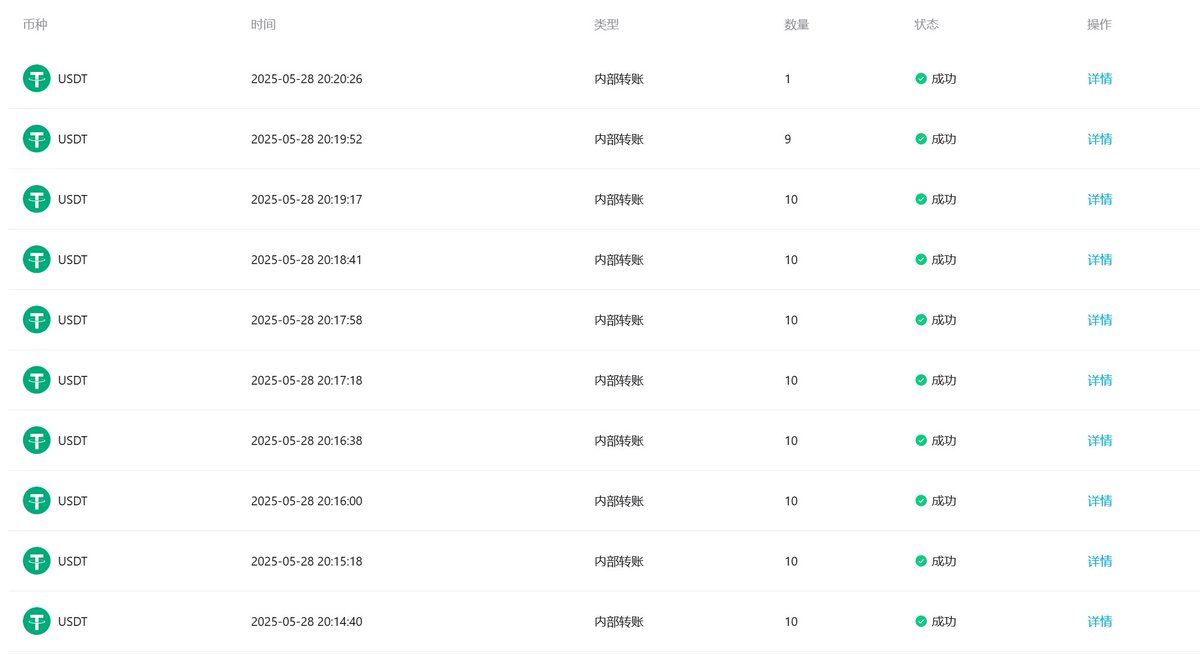1200x654 pixels.
Task: Click the USDT Tether icon in the 20:17:18 row
Action: click(37, 380)
